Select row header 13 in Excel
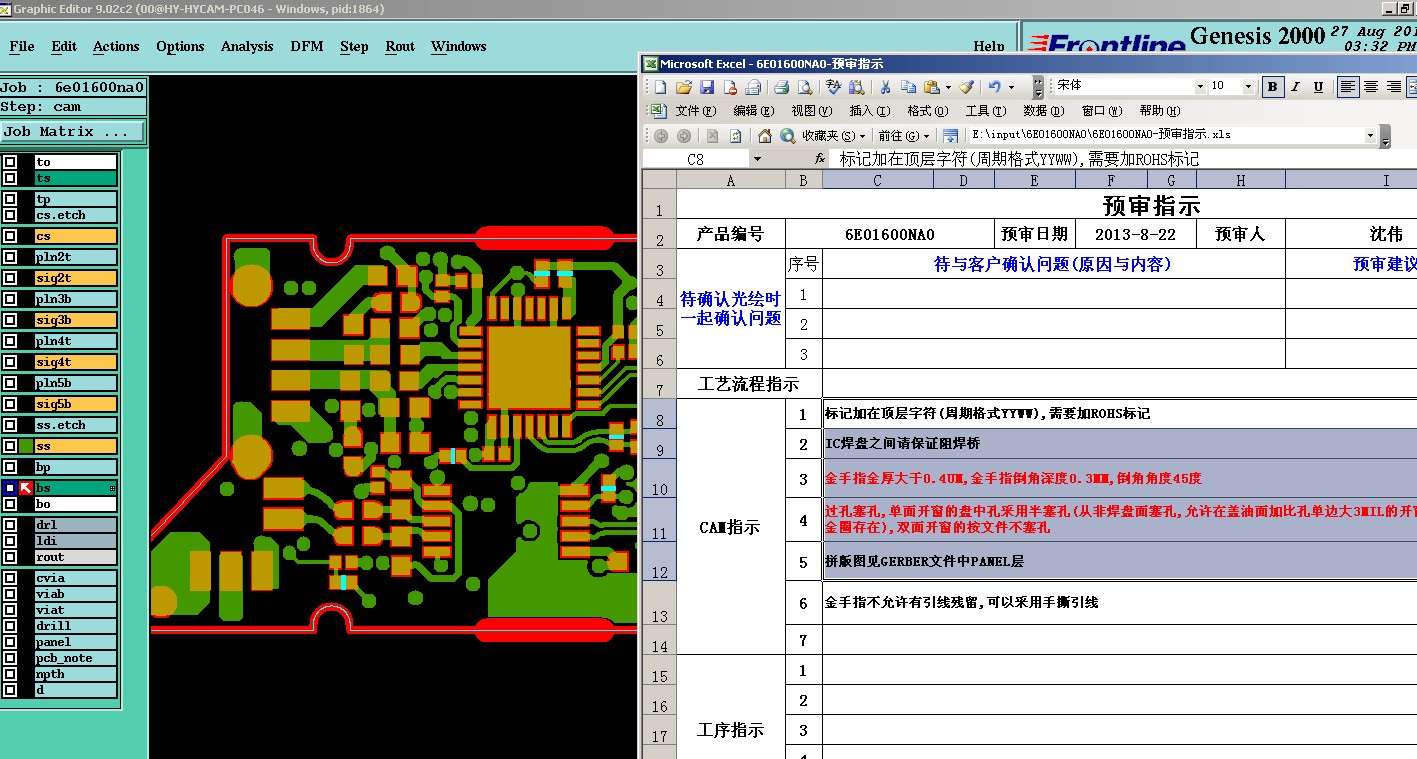The height and width of the screenshot is (759, 1417). (659, 604)
